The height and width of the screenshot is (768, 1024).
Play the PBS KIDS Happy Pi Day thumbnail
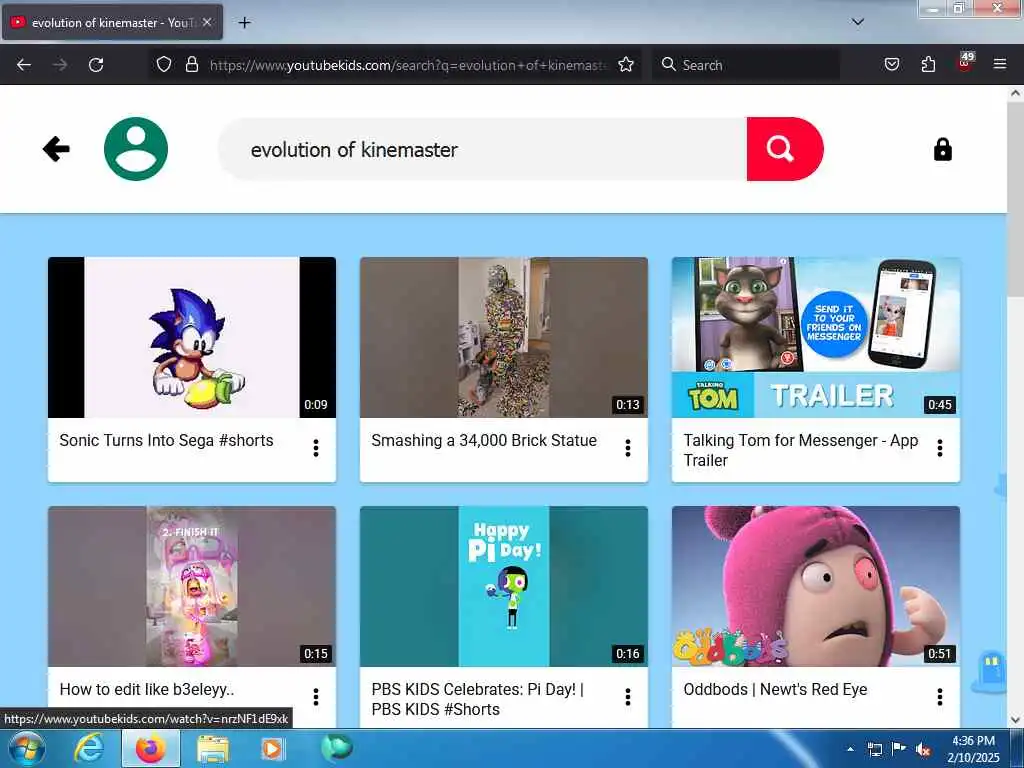pyautogui.click(x=504, y=586)
